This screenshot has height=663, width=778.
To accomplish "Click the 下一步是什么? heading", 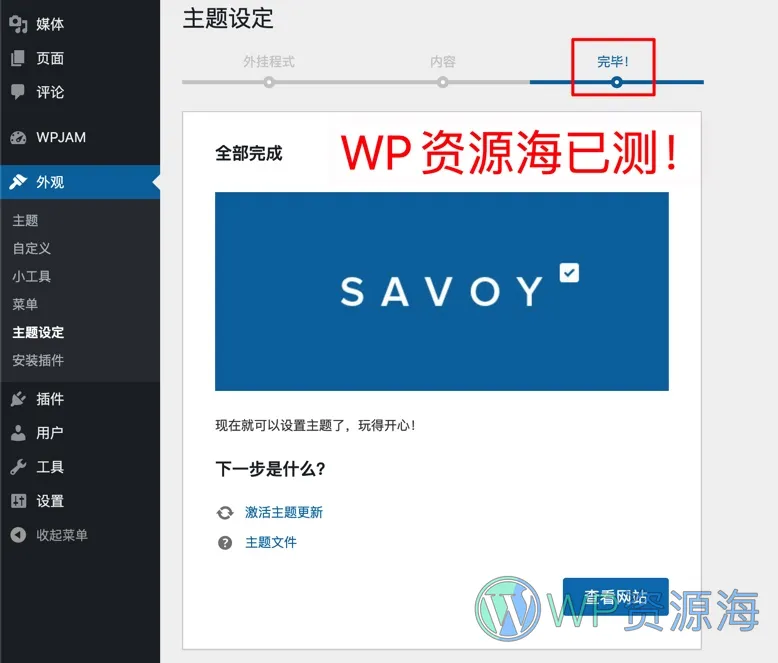I will pos(270,468).
